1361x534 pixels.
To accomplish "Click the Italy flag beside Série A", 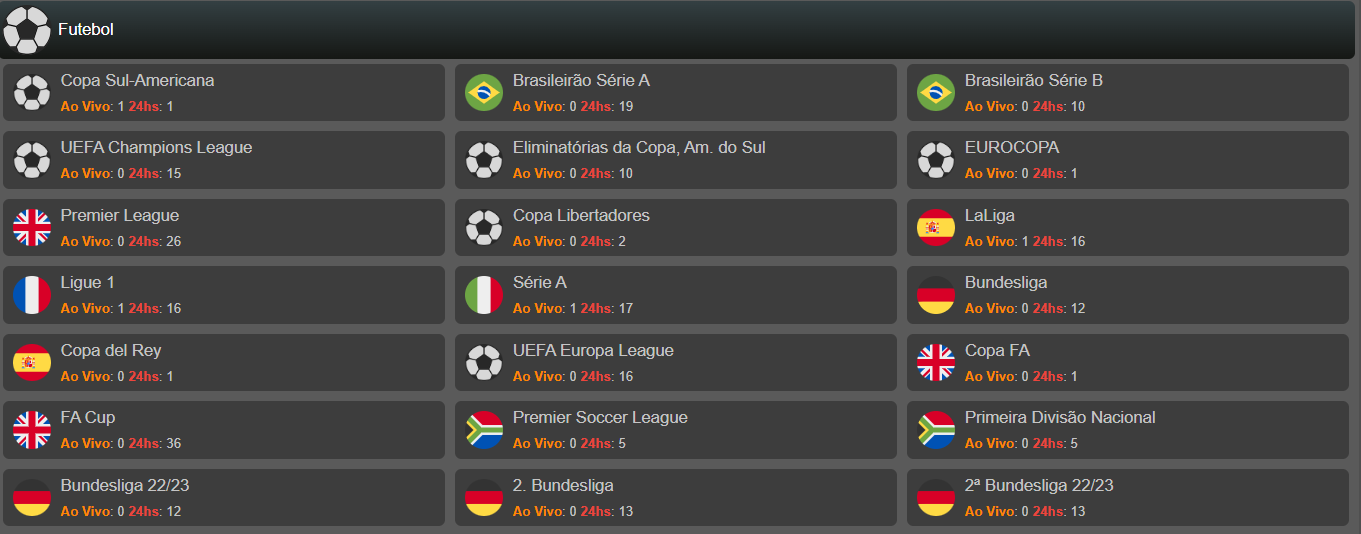I will point(484,295).
